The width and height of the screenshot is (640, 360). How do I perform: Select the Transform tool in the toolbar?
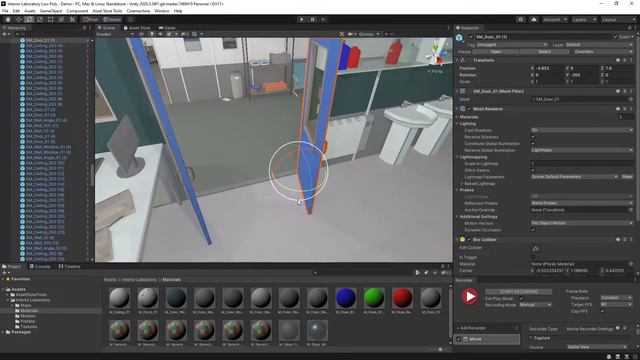(61, 19)
